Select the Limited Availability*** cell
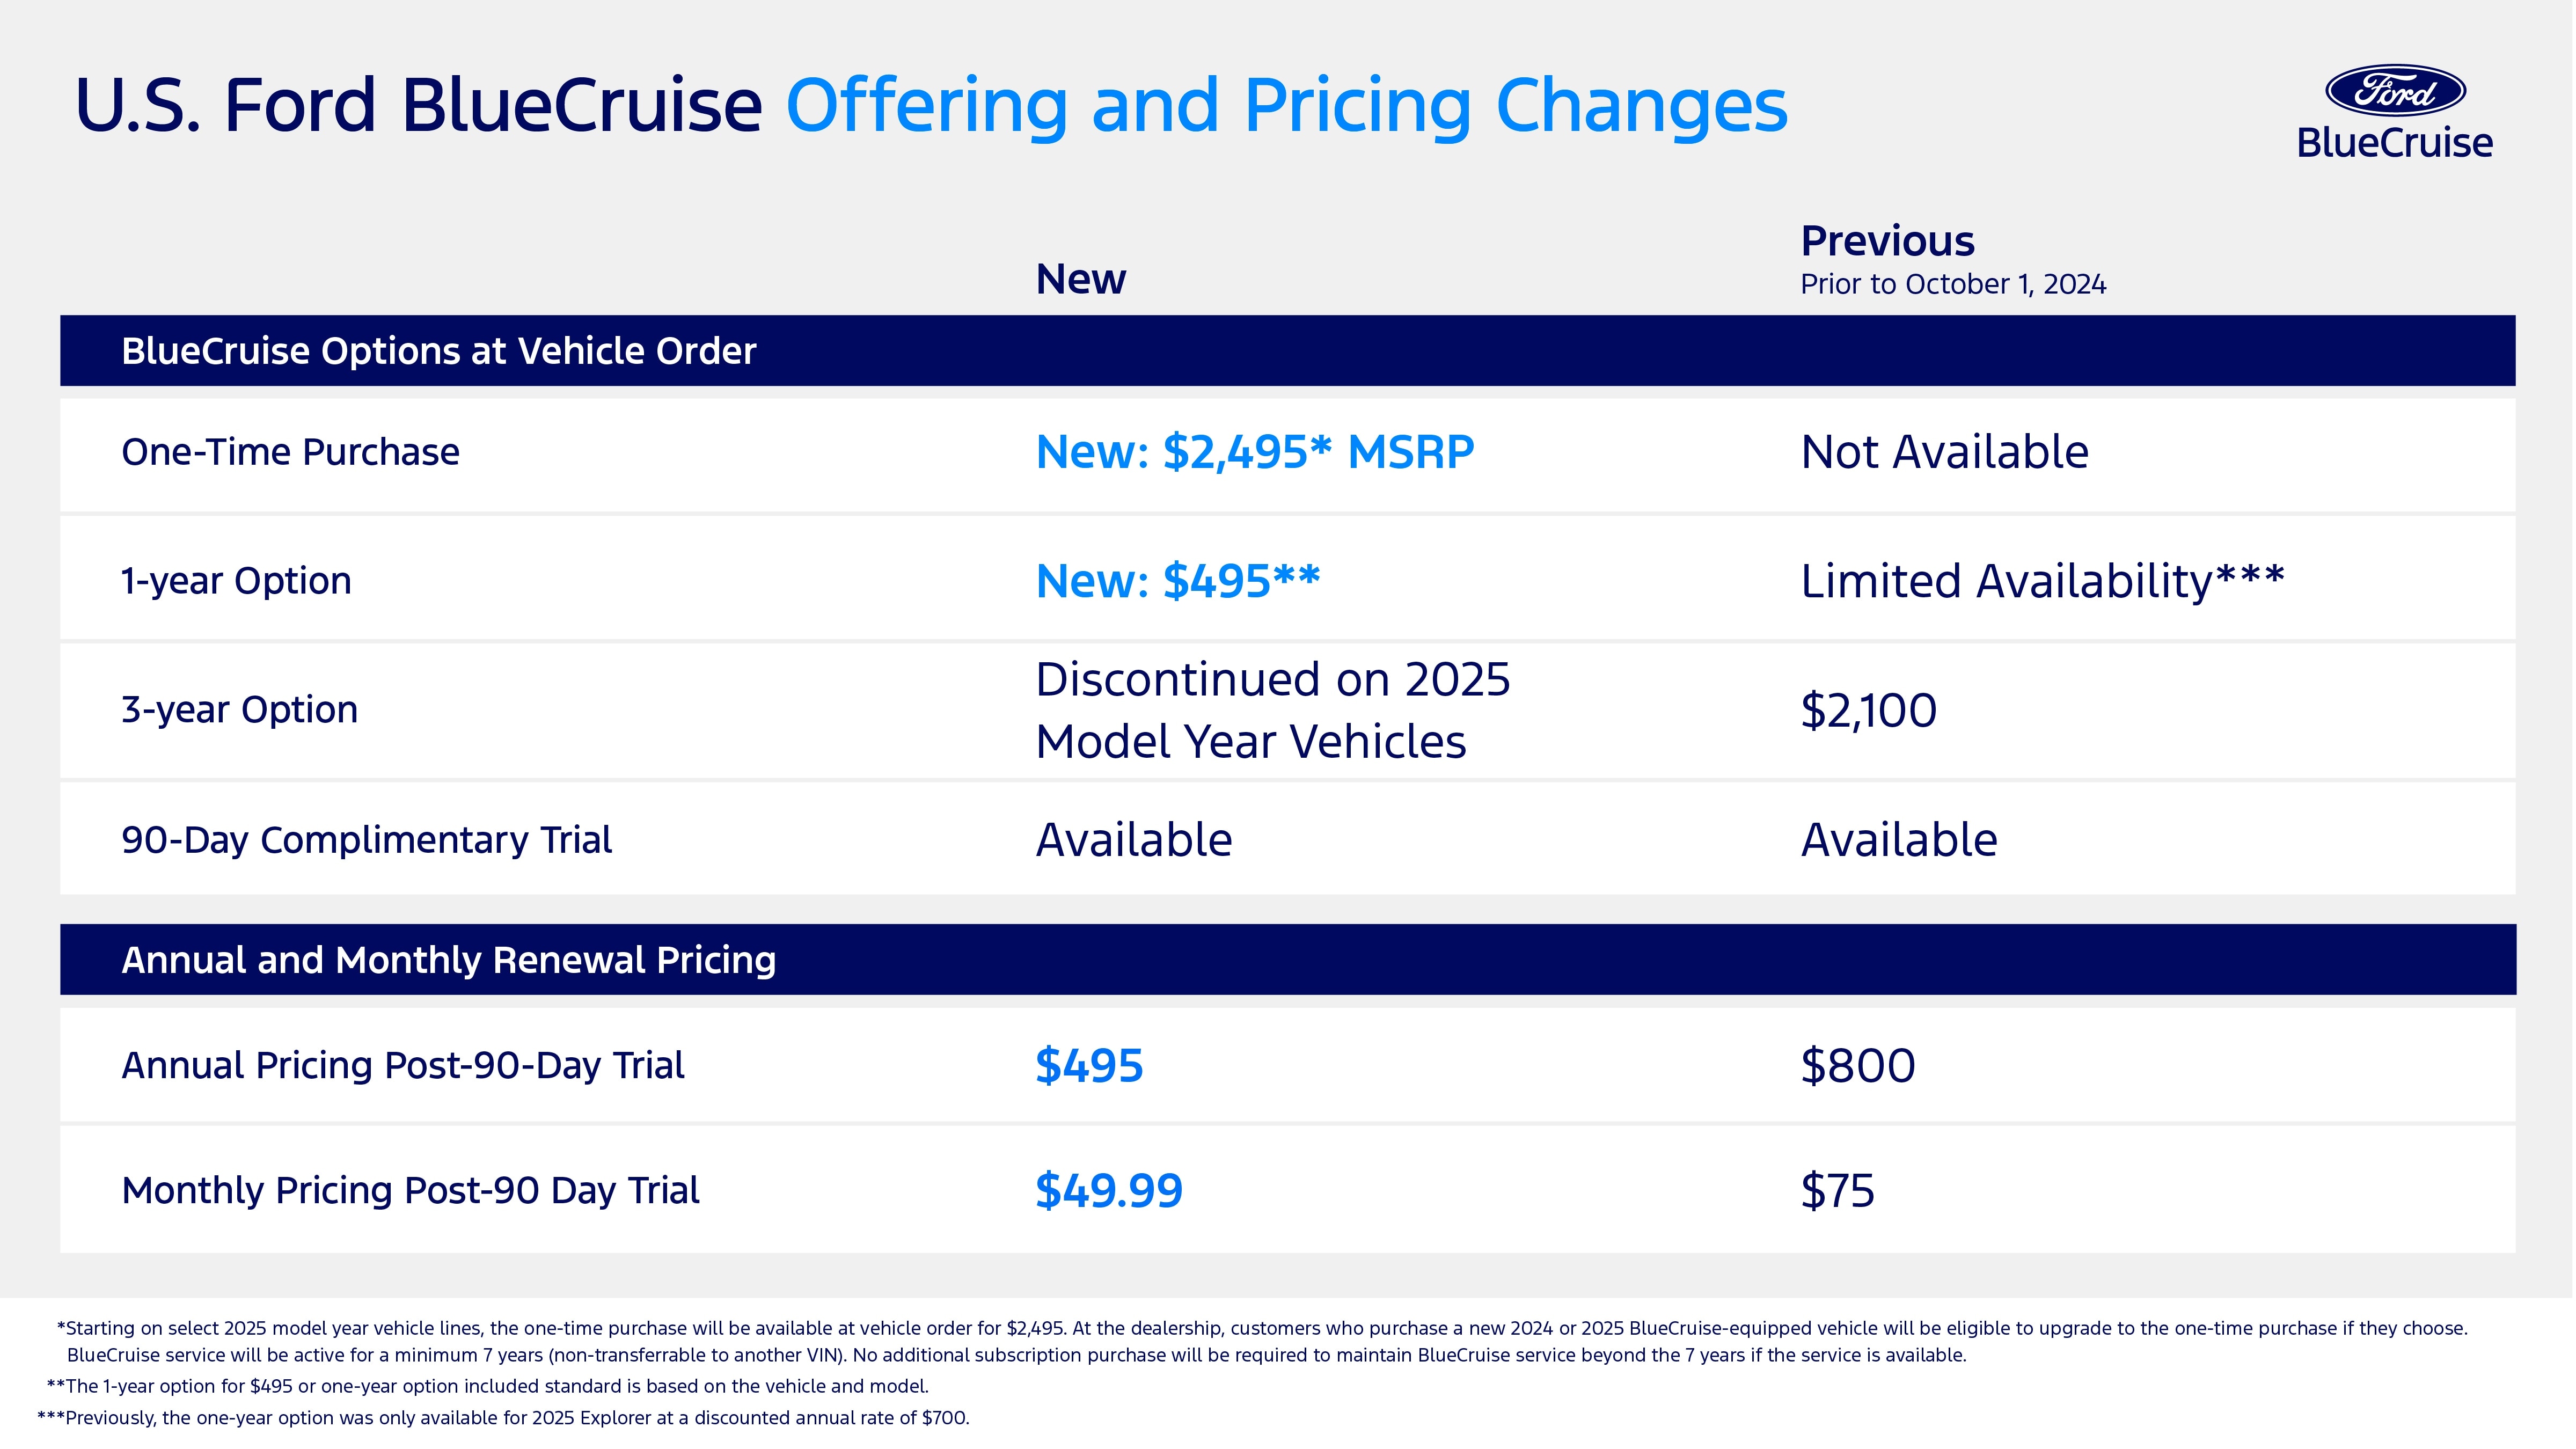The width and height of the screenshot is (2576, 1449). pos(2042,581)
